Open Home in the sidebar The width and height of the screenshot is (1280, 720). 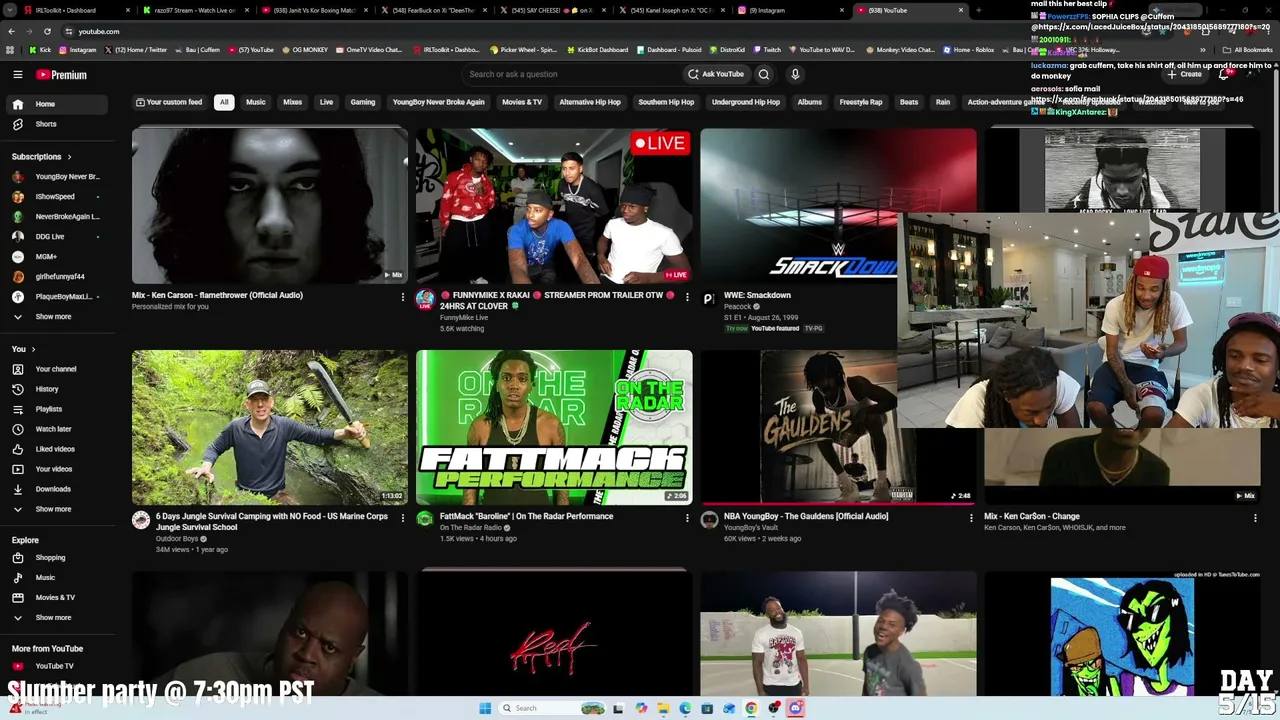click(56, 104)
